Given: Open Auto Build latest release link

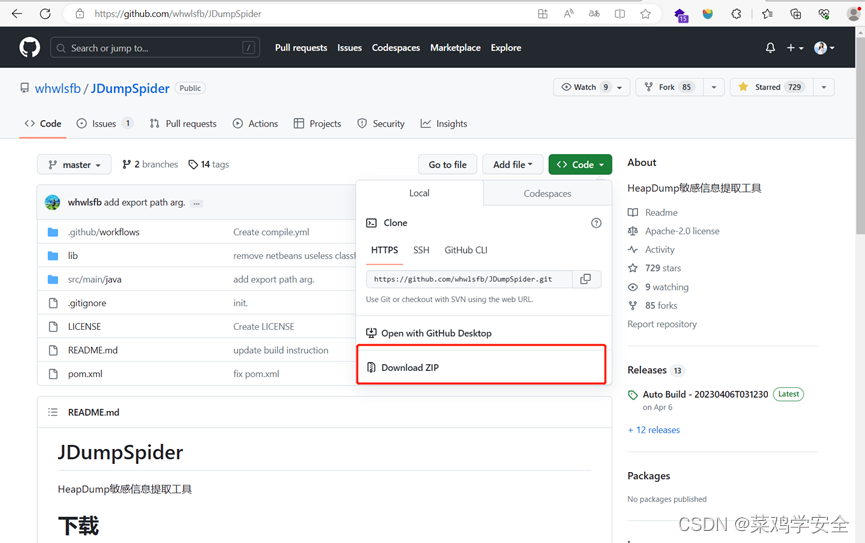Looking at the screenshot, I should click(x=705, y=395).
